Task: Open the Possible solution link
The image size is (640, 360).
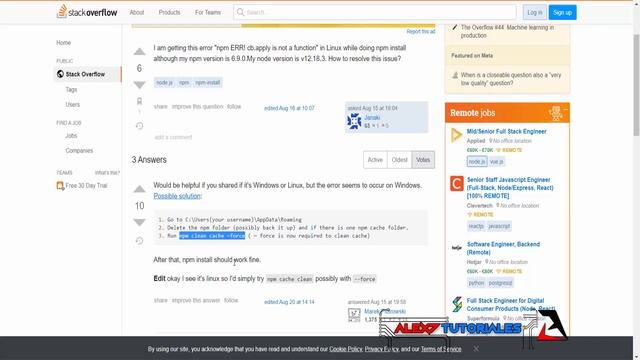Action: coord(177,196)
